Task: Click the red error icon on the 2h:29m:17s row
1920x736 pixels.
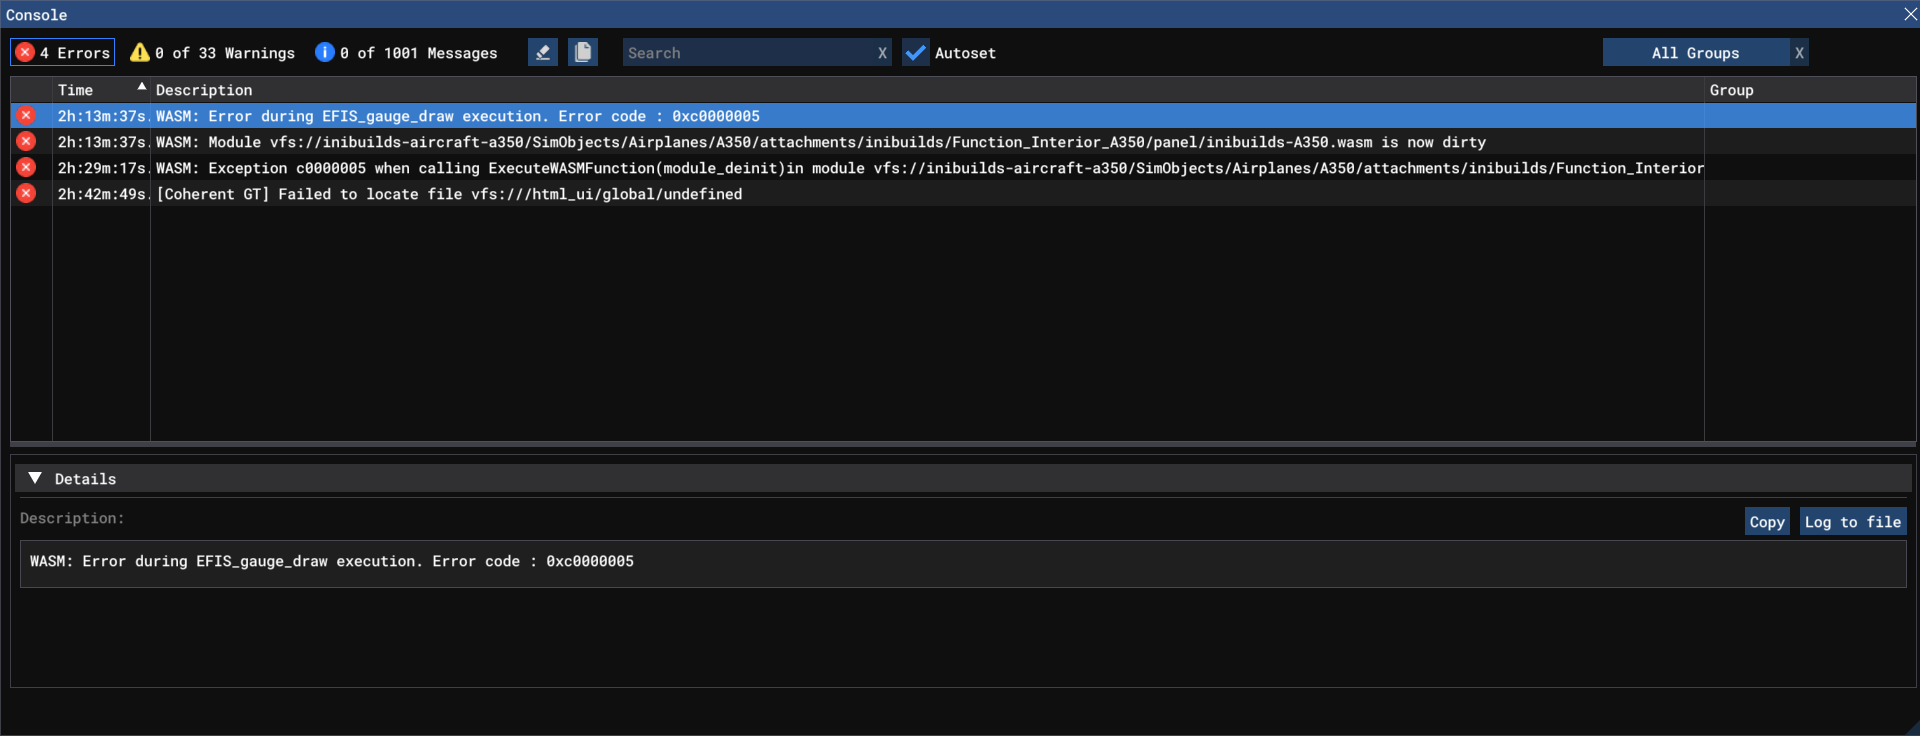Action: [27, 168]
